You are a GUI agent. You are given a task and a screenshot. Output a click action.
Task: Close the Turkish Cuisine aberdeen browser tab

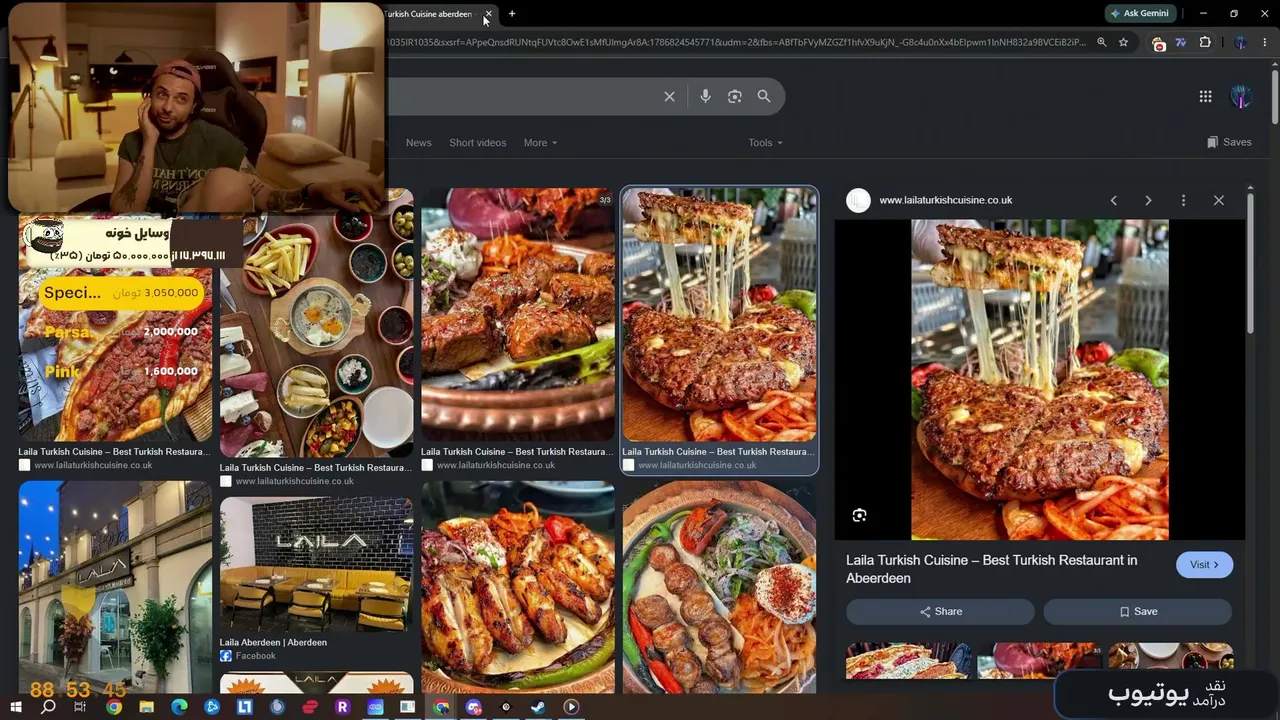point(488,14)
